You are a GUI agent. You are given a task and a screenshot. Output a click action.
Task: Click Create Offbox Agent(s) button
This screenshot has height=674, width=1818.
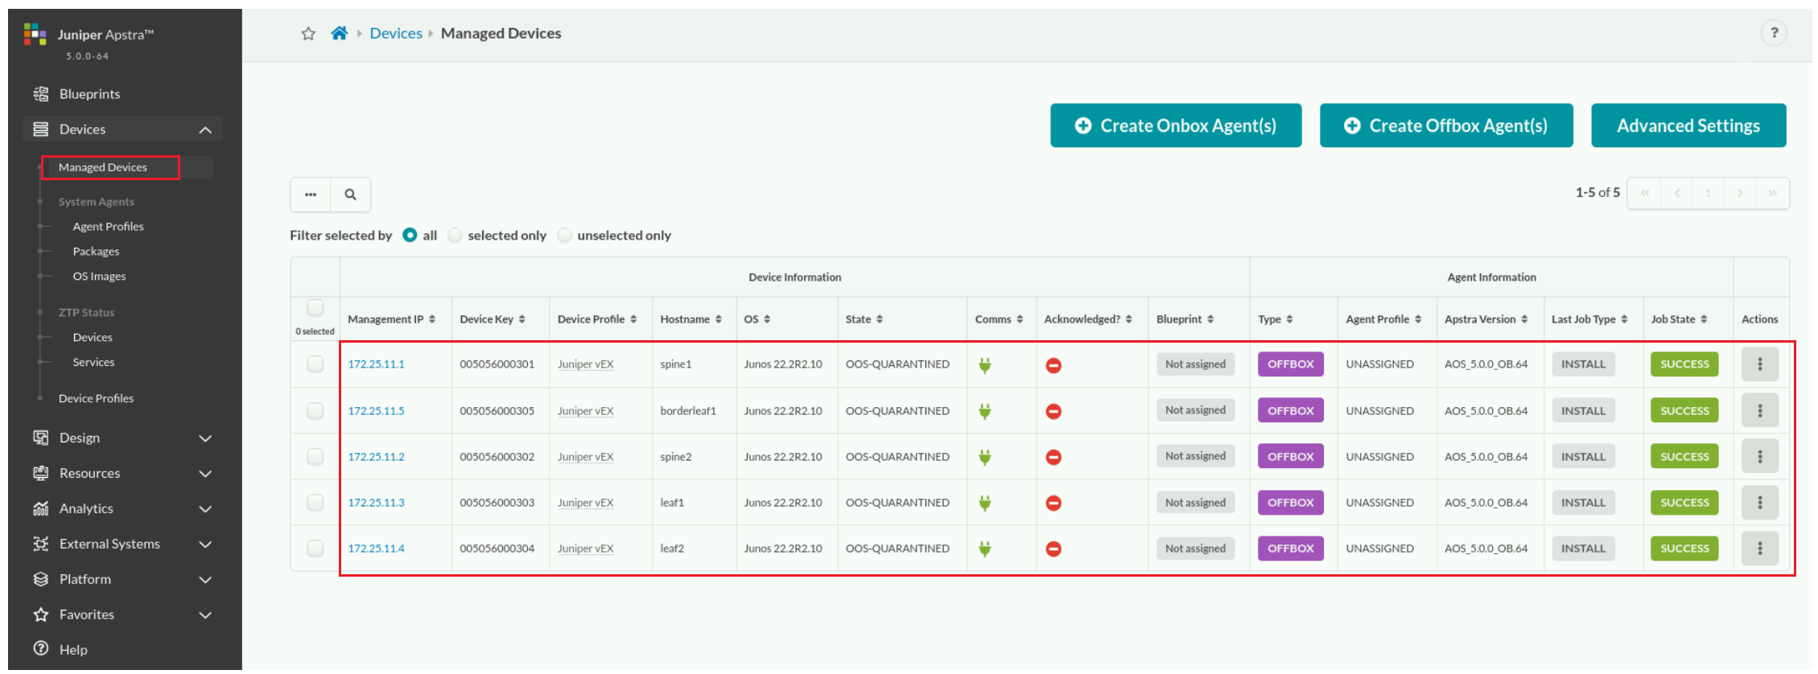click(1446, 125)
